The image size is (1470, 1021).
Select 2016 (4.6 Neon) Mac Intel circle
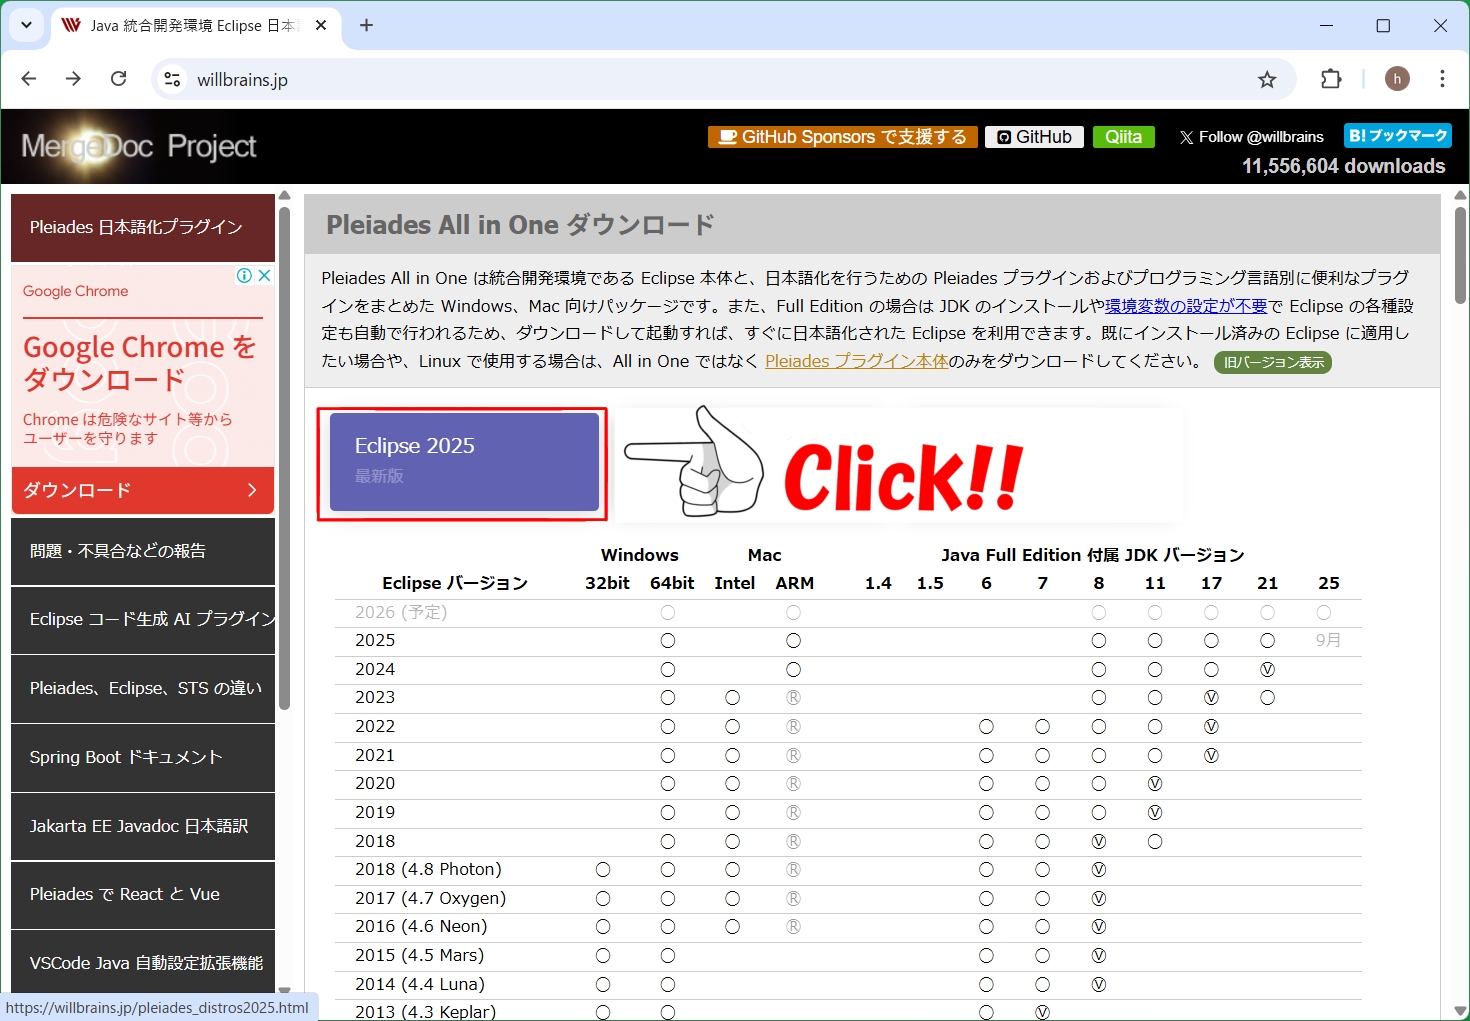click(x=732, y=927)
